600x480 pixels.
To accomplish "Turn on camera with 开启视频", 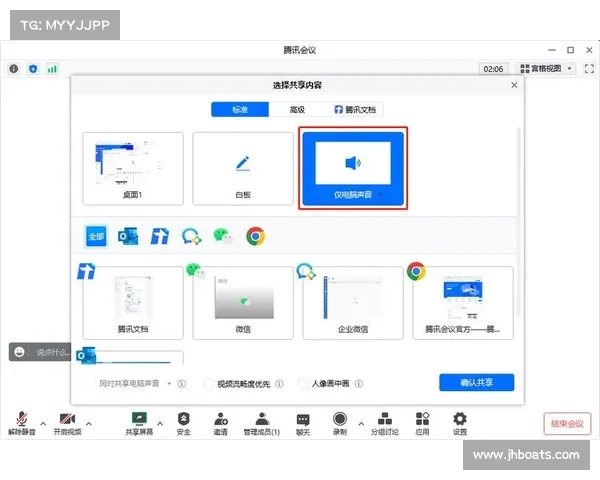I will tap(67, 423).
